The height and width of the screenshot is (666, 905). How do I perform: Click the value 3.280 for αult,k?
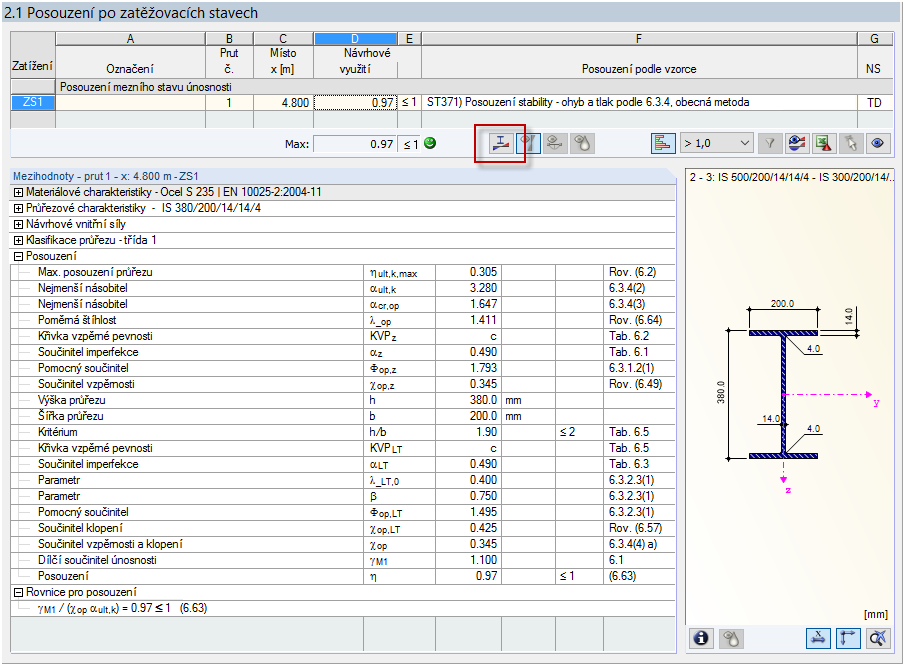coord(483,288)
